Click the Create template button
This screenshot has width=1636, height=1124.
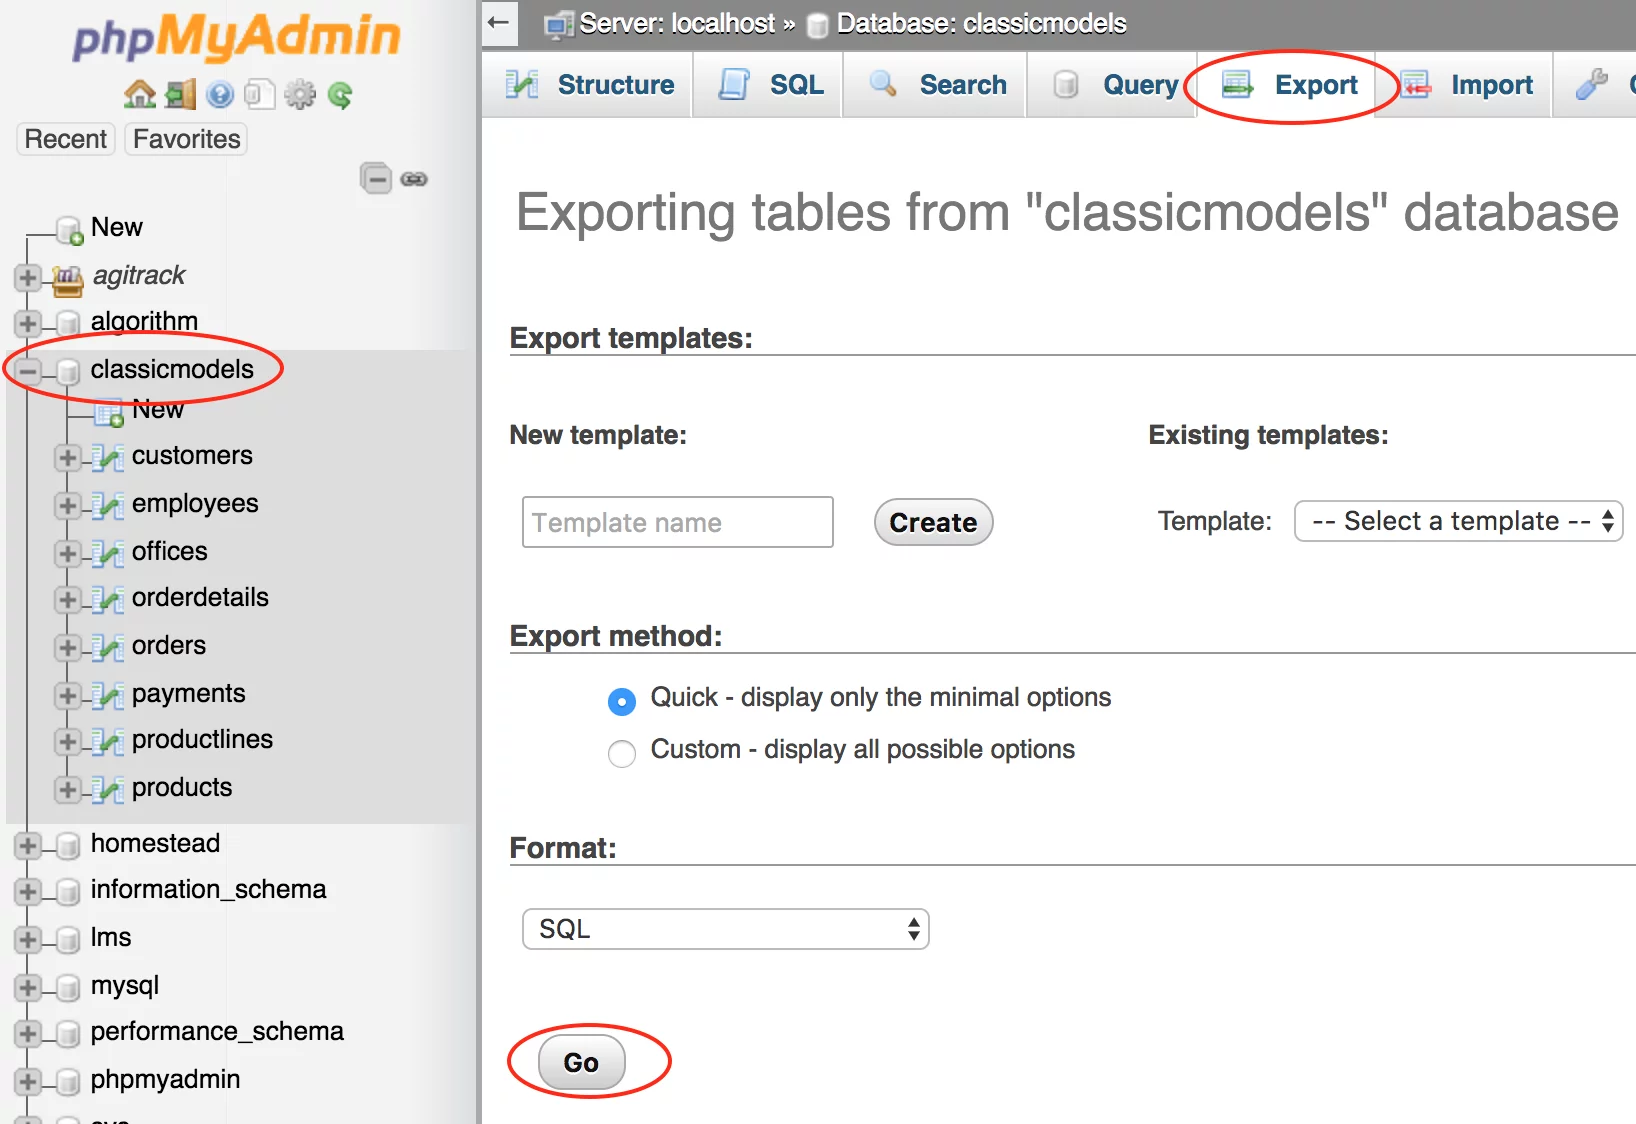pyautogui.click(x=933, y=522)
